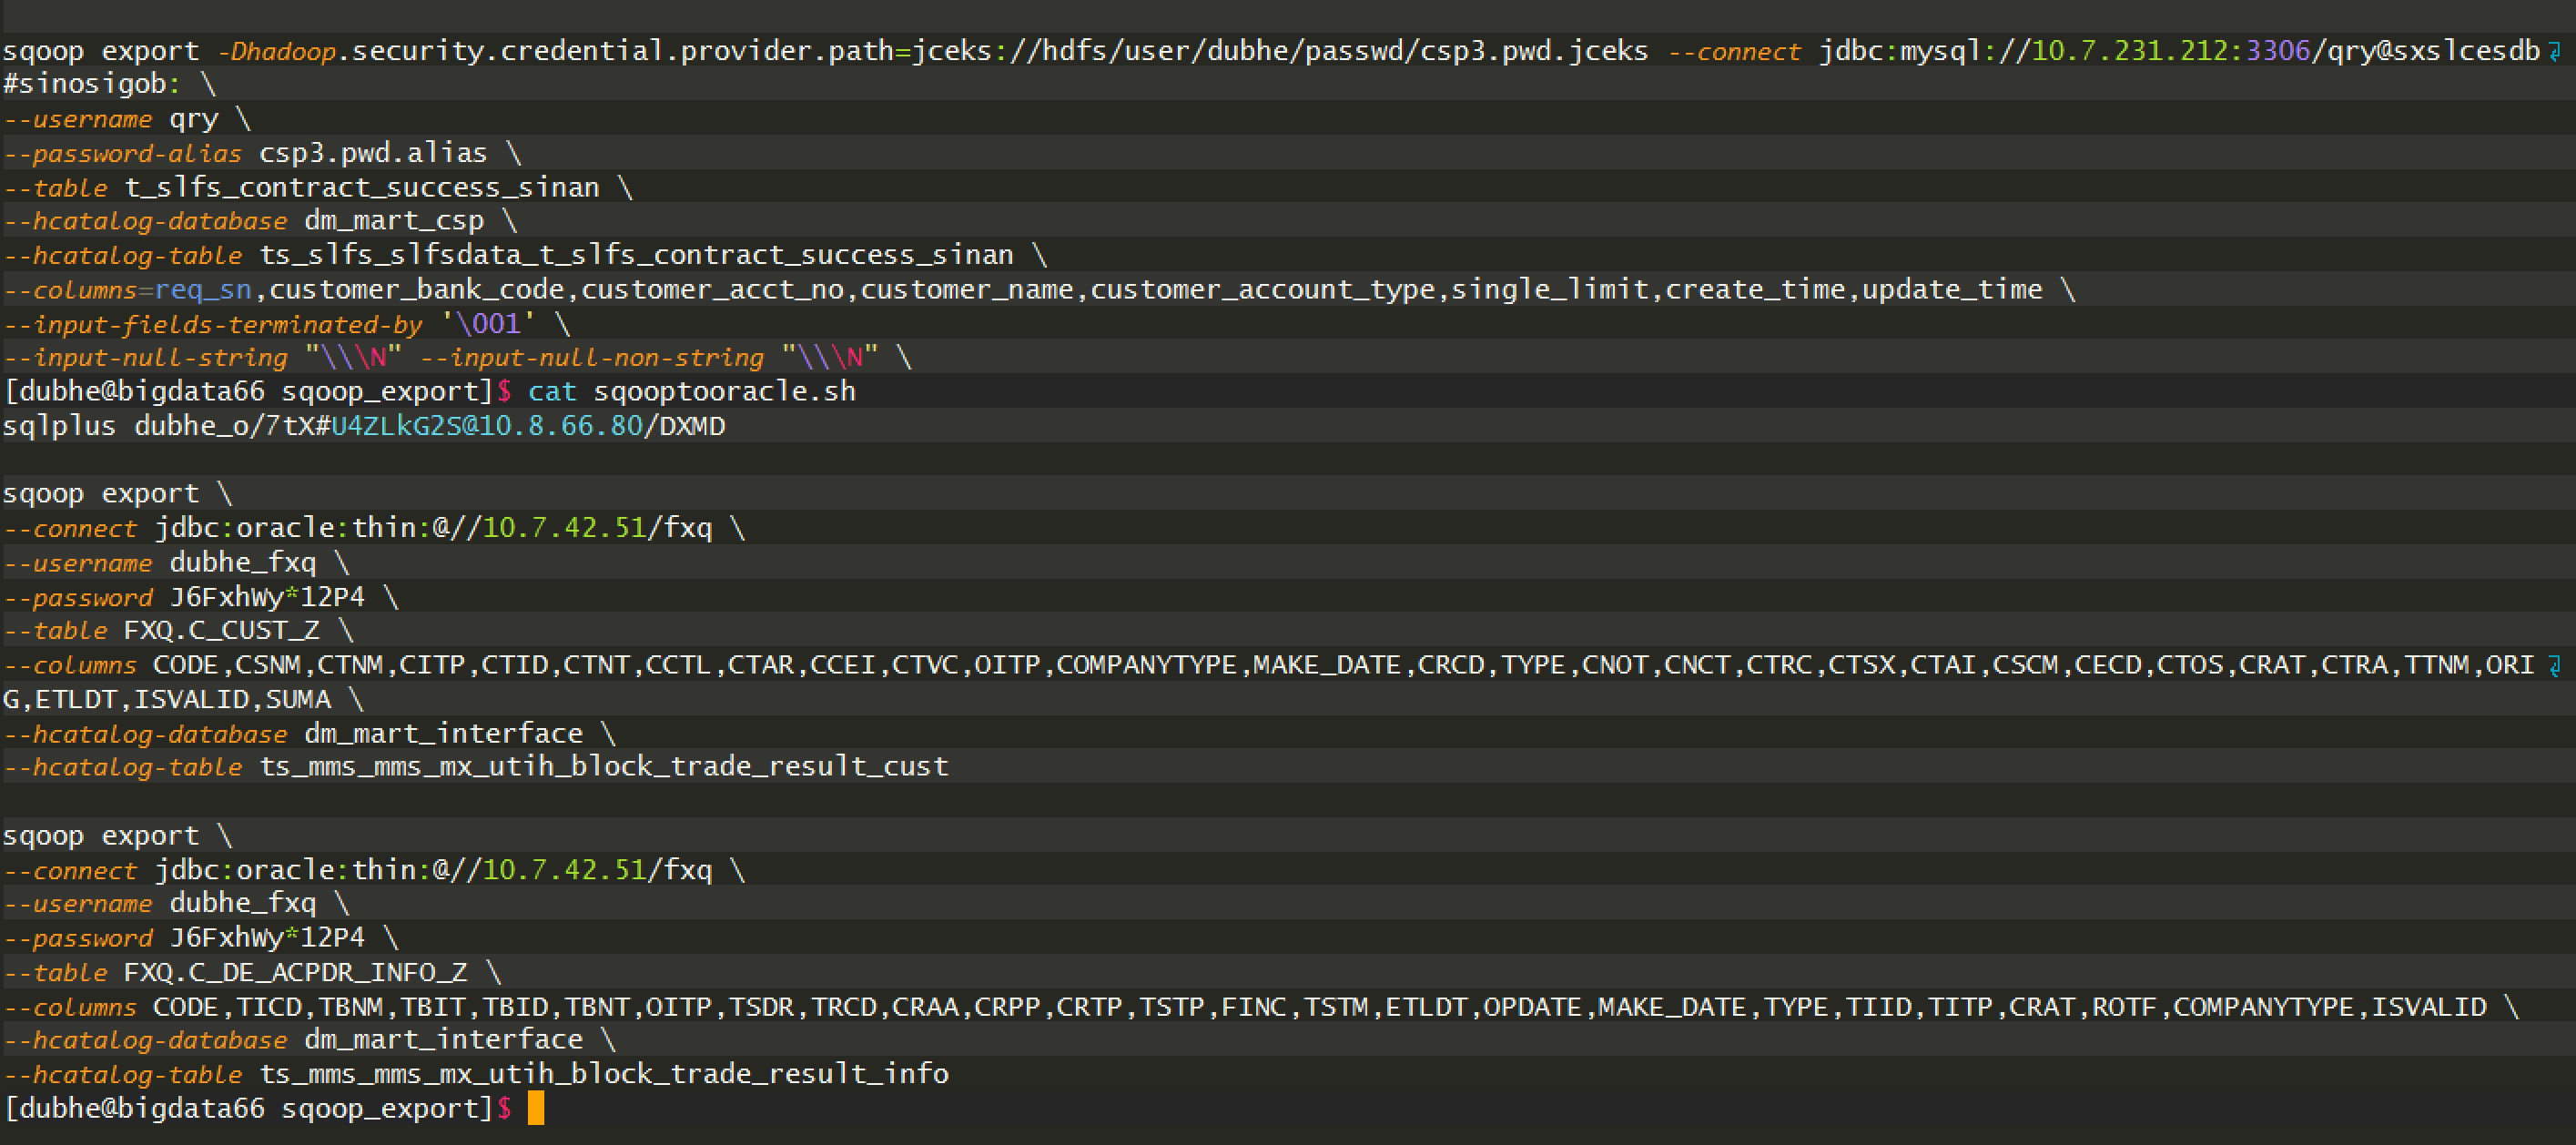The height and width of the screenshot is (1145, 2576).
Task: Click table name t_slfs_contract_success_sinan
Action: click(361, 187)
